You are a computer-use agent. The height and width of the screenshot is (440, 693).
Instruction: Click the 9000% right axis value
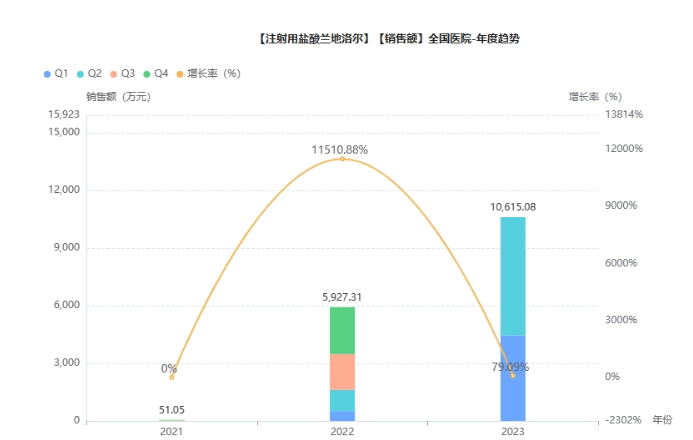pyautogui.click(x=621, y=205)
